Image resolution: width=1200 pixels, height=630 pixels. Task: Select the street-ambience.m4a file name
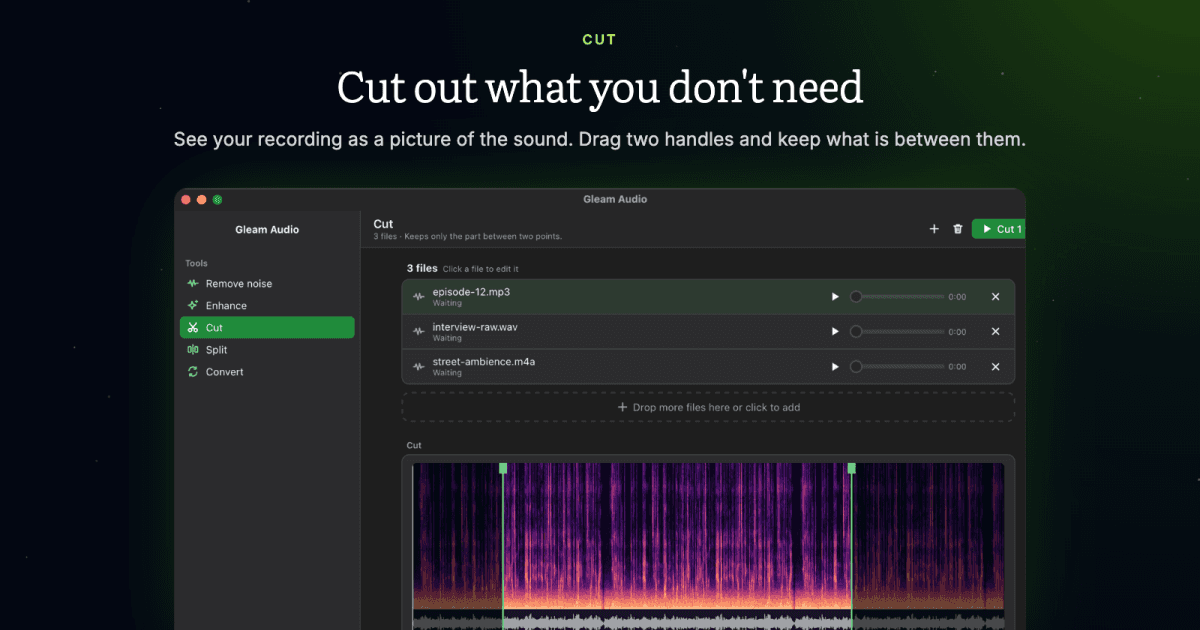(484, 362)
